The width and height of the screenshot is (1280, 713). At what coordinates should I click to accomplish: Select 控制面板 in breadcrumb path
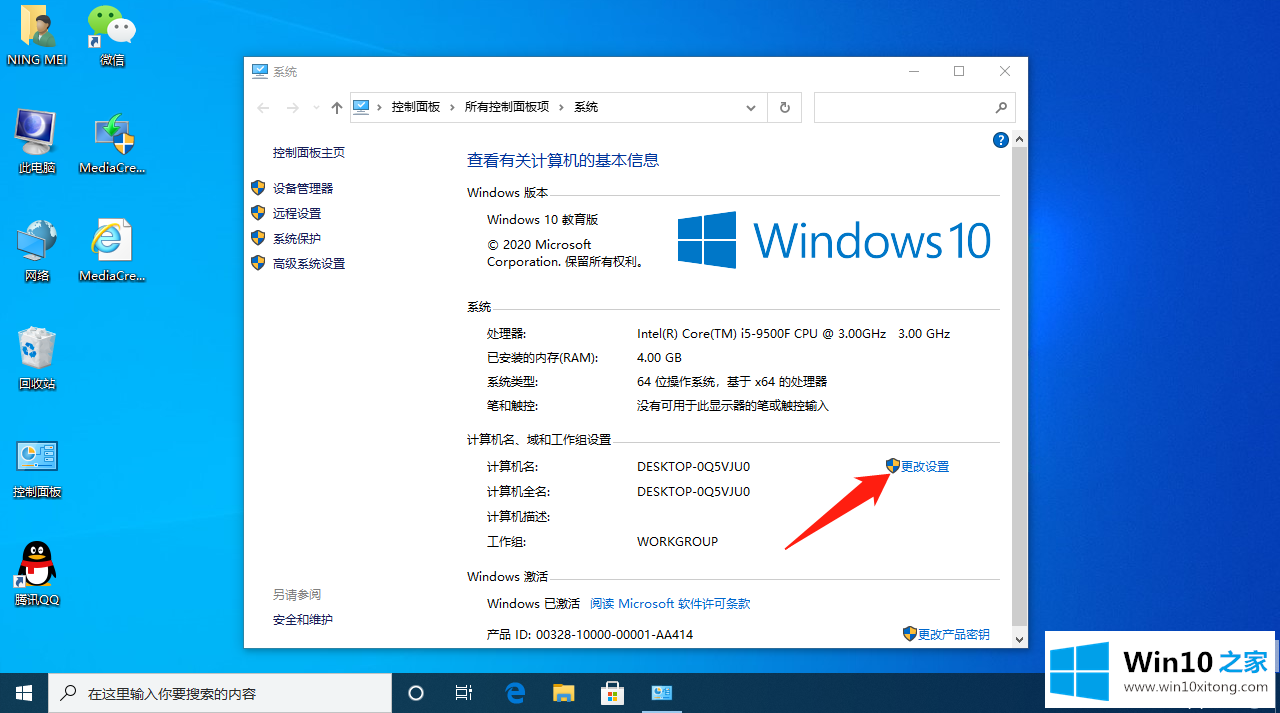point(415,107)
